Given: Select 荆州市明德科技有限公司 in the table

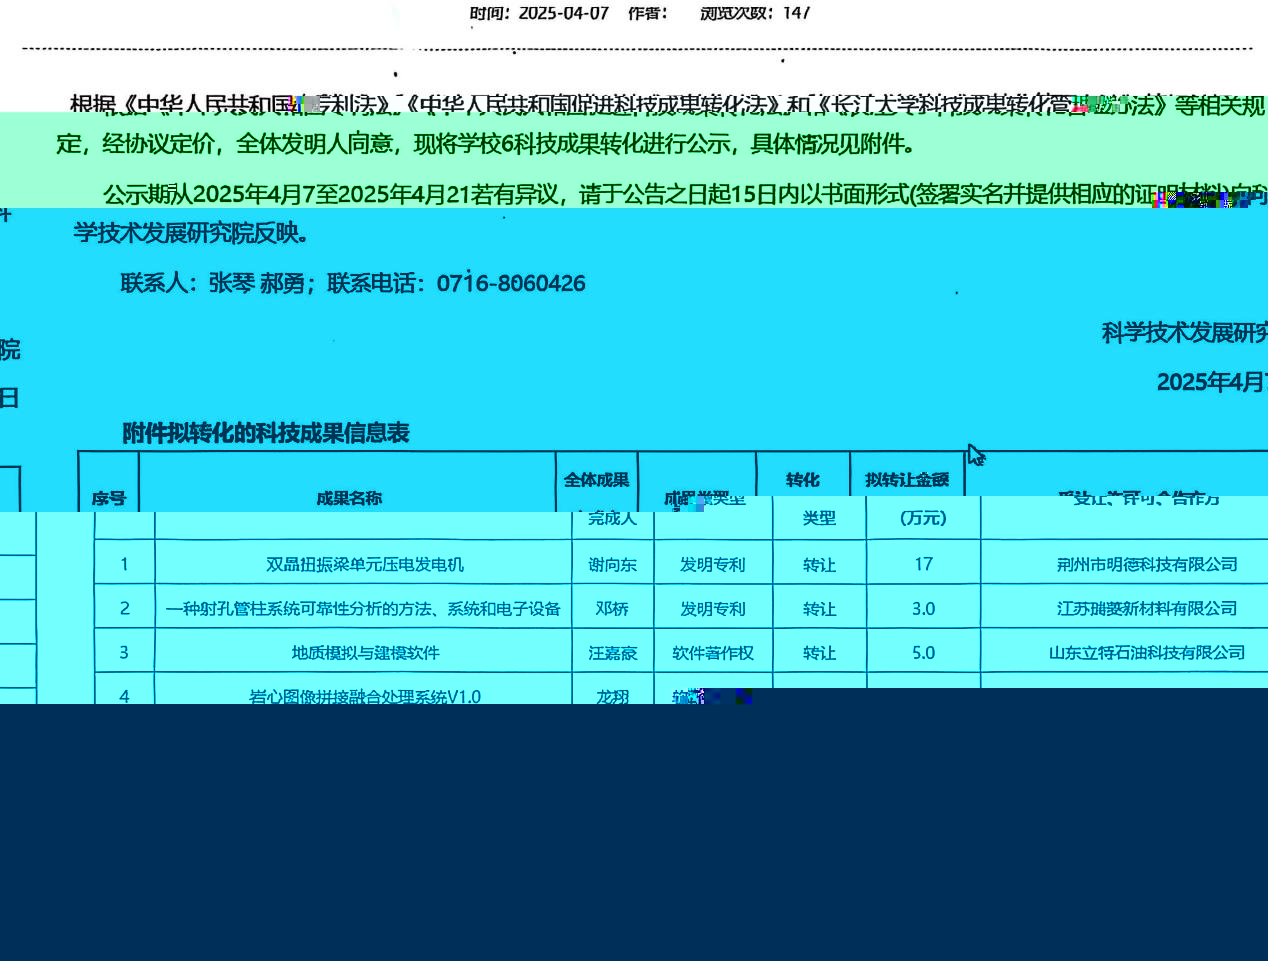Looking at the screenshot, I should [x=1147, y=565].
